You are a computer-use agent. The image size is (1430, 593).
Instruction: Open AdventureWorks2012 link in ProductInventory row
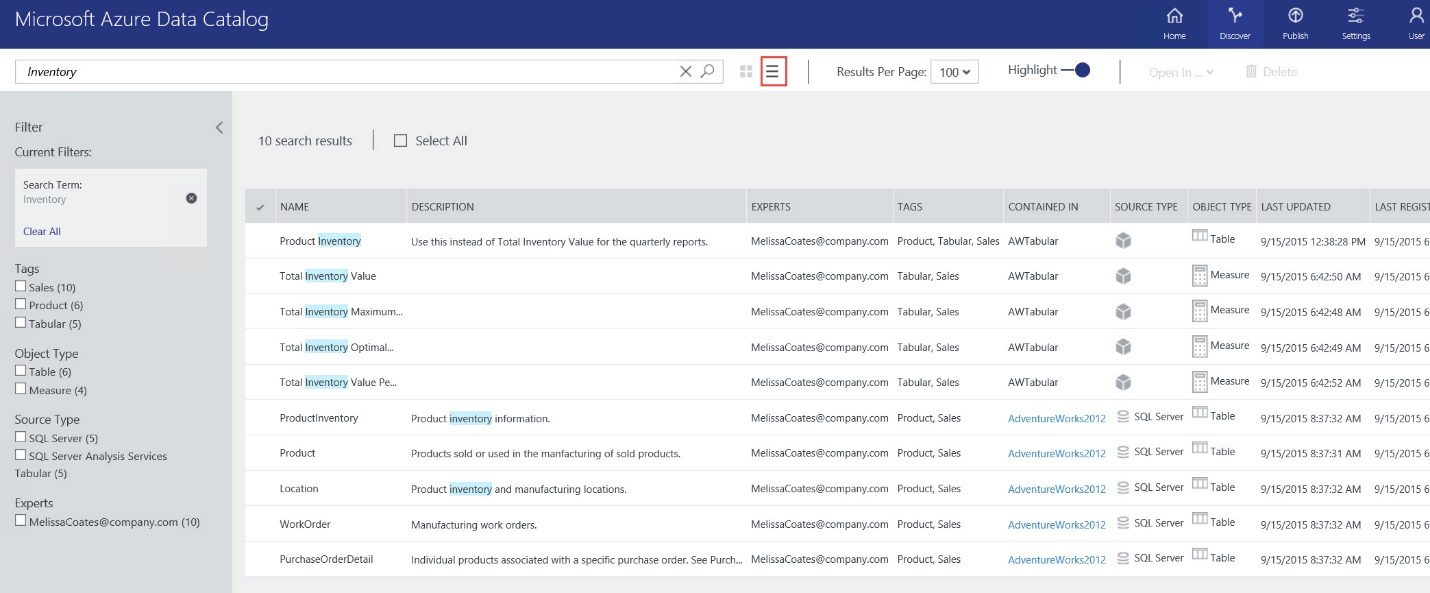click(x=1057, y=418)
